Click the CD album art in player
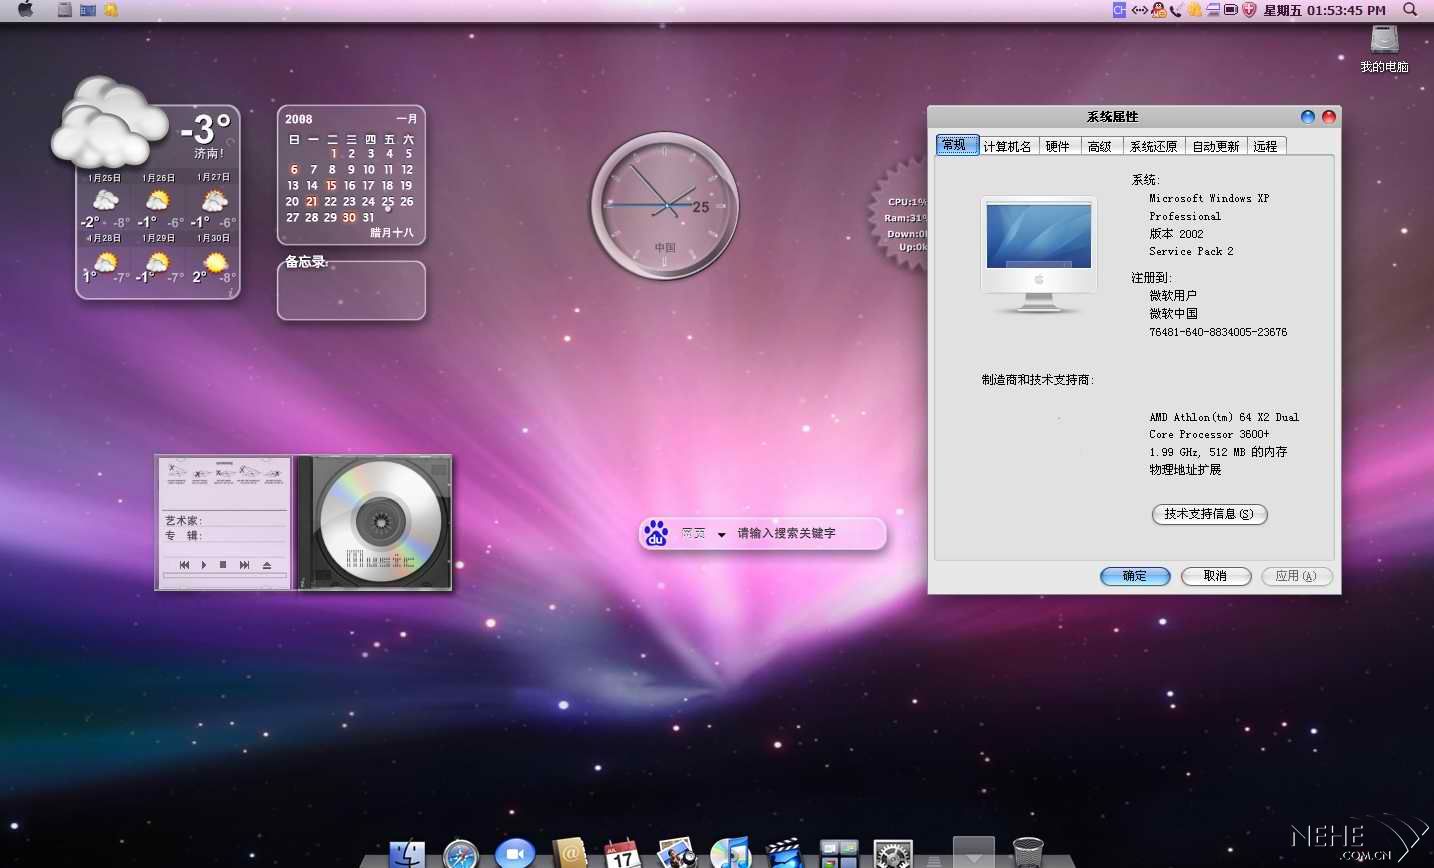 point(380,522)
